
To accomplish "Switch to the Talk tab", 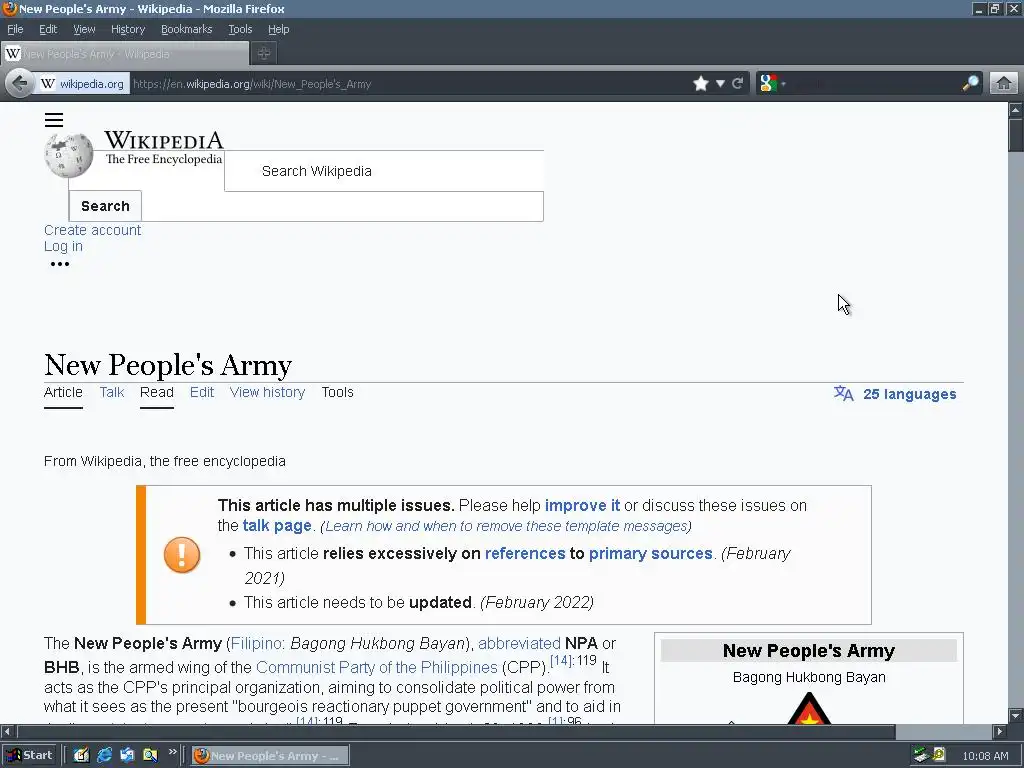I will coord(112,392).
